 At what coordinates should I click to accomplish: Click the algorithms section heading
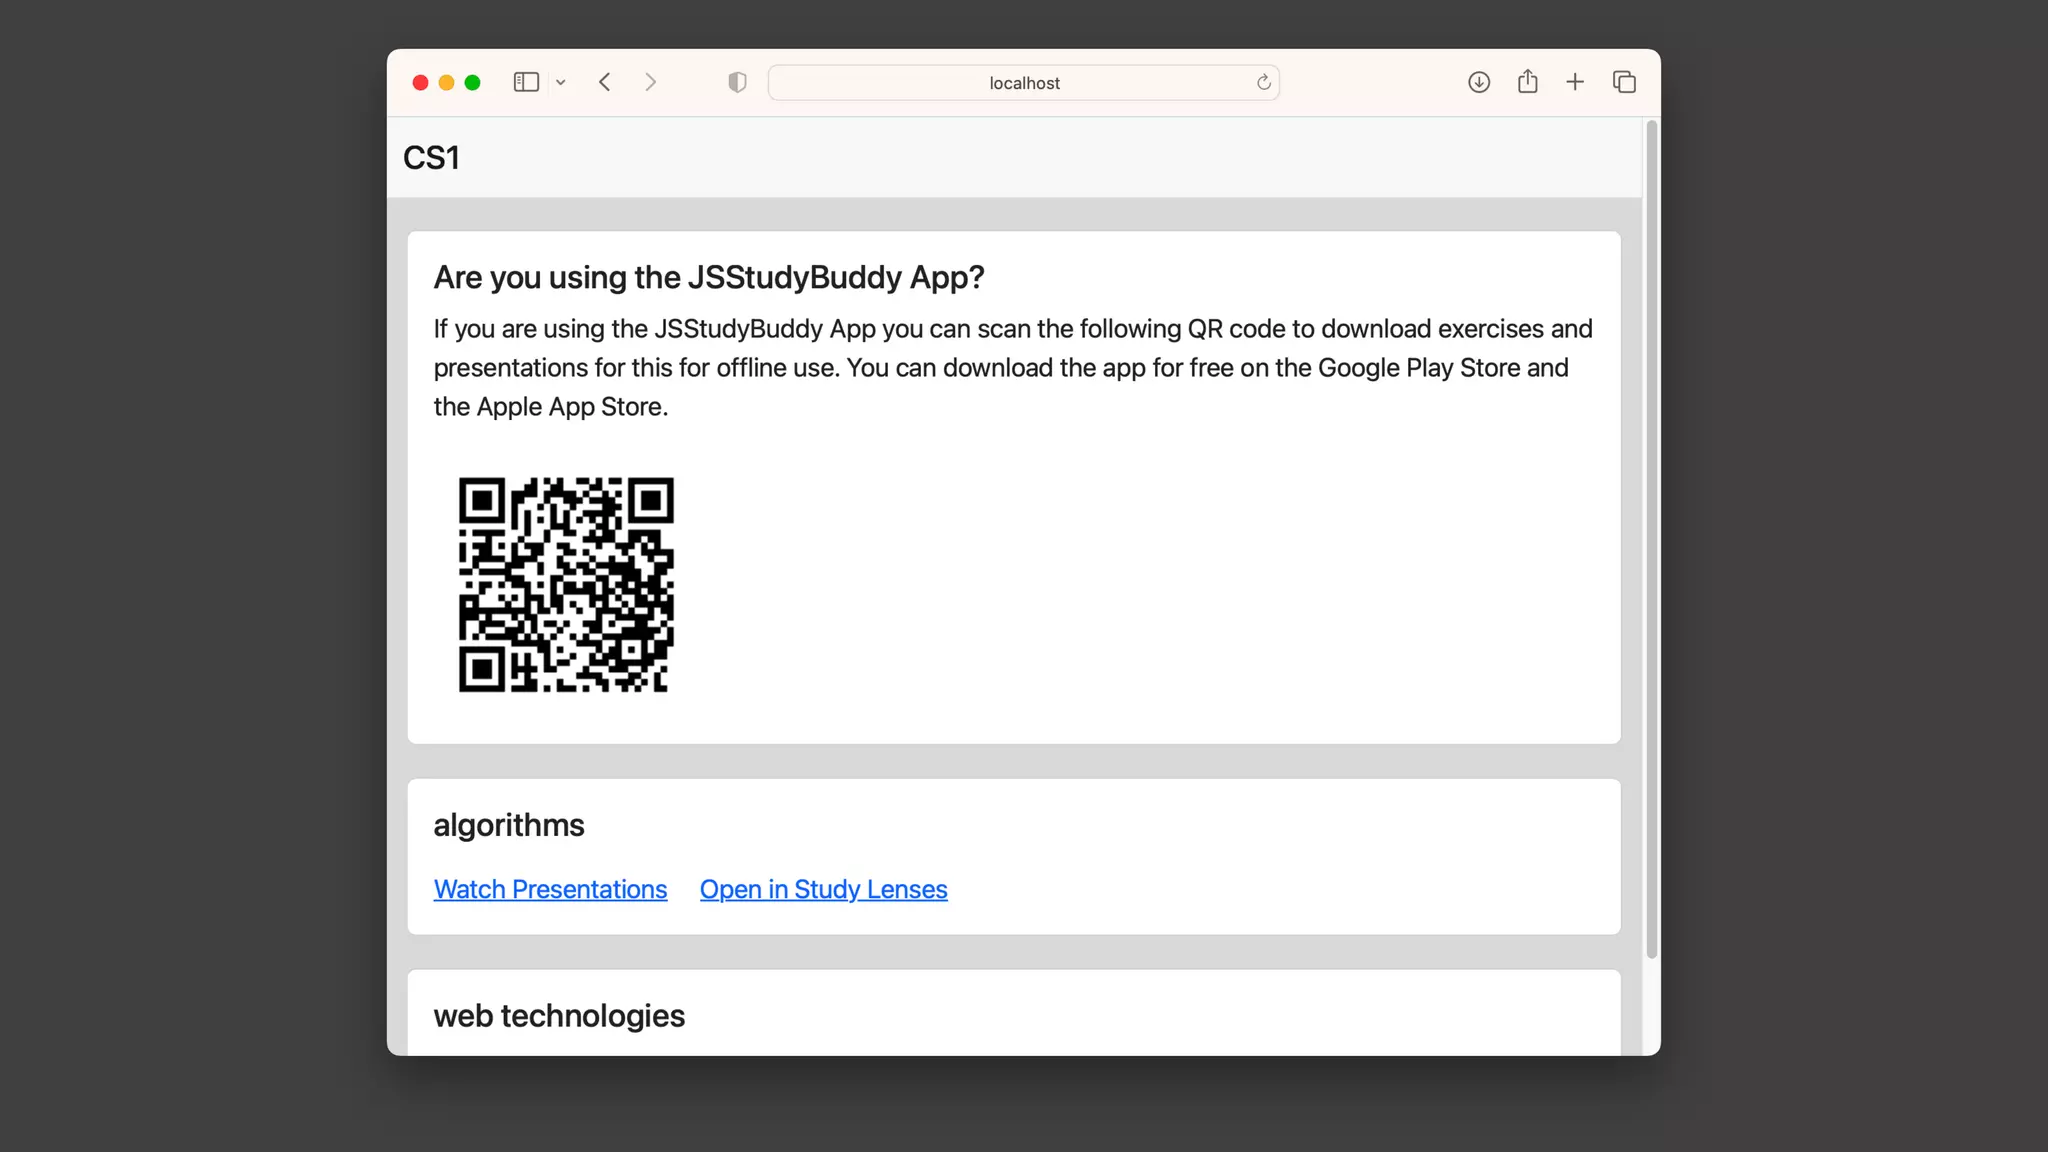tap(508, 825)
